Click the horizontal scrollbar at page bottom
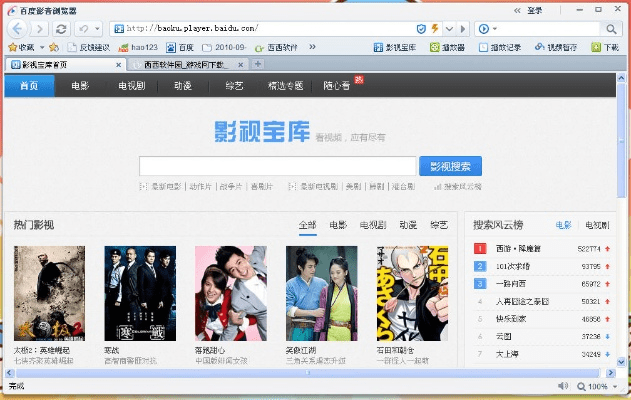631x400 pixels. [x=300, y=374]
